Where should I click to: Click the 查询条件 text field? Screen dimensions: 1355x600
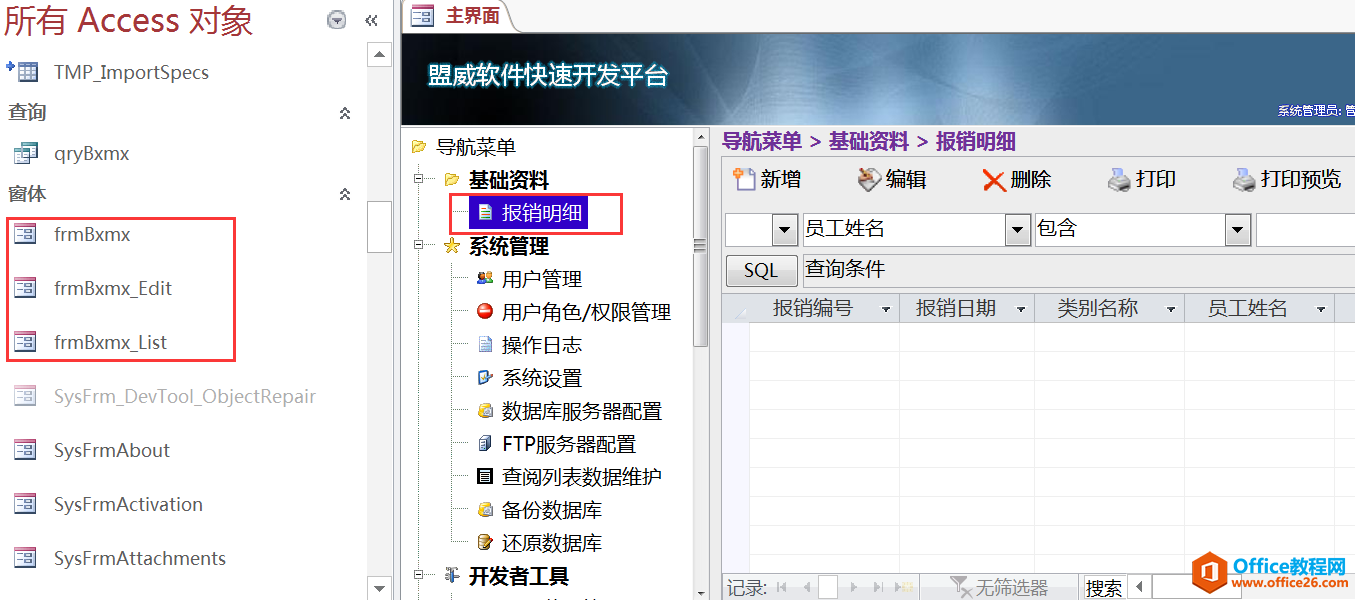(1078, 271)
